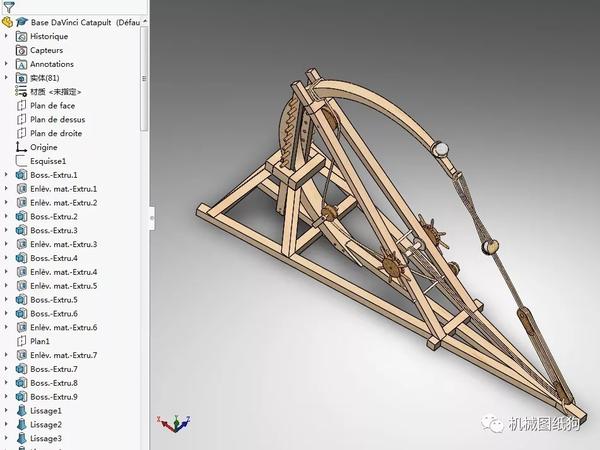Select Boss.-Extru.8 in the tree
The image size is (600, 450).
point(54,383)
